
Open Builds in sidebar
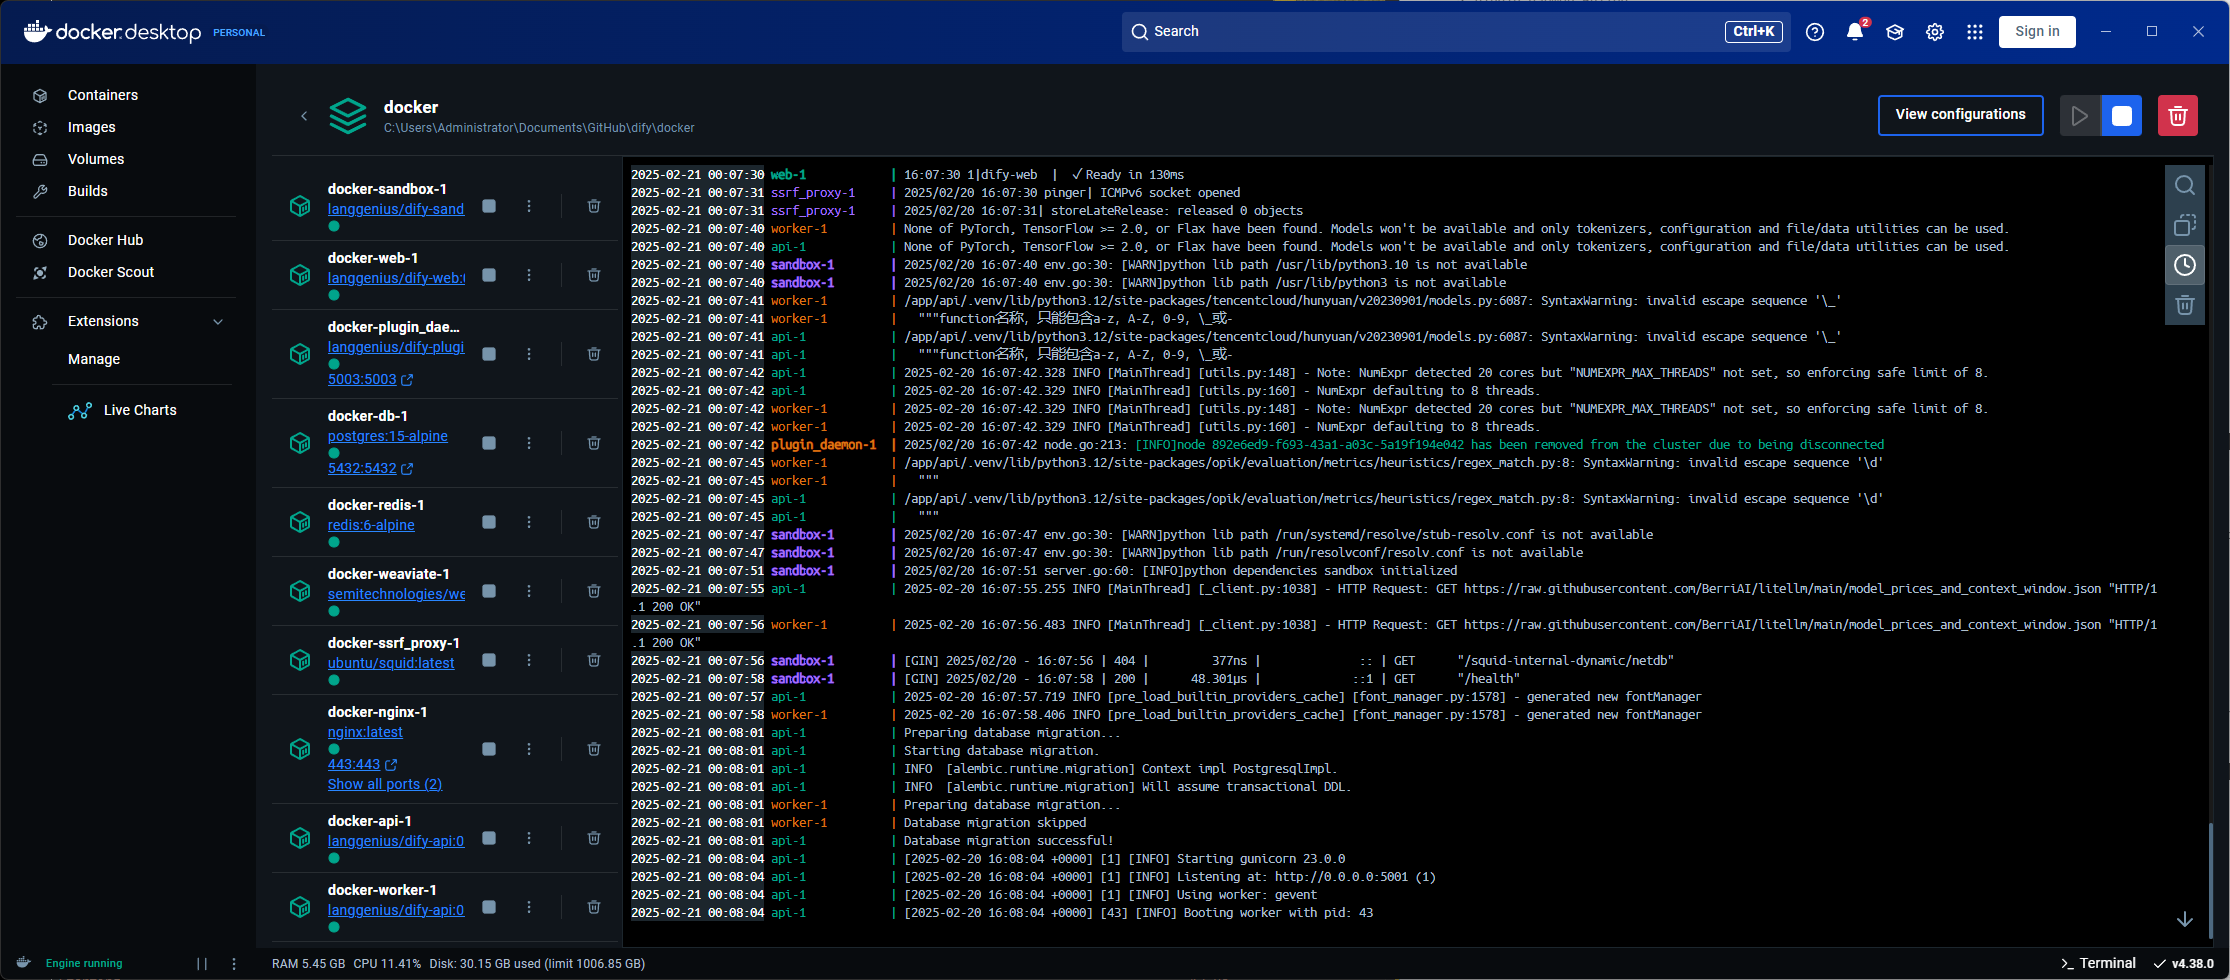tap(87, 191)
